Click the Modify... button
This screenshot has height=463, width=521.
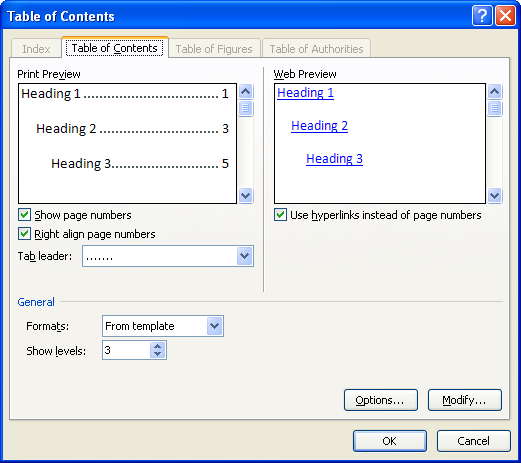pos(465,400)
